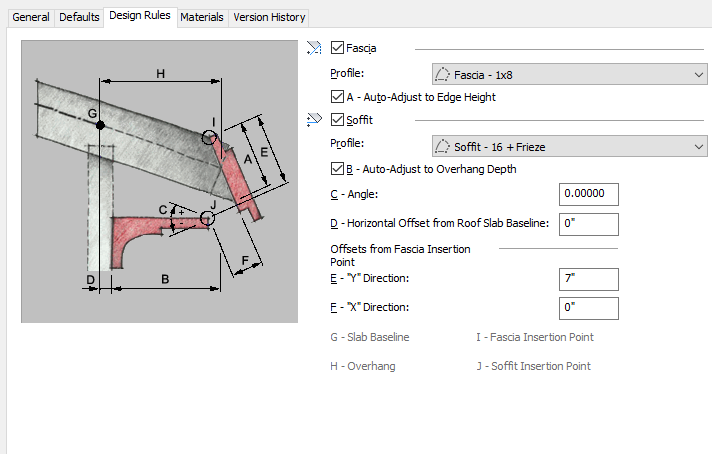
Task: Click the roof fascia soffit diagram image
Action: [x=159, y=182]
